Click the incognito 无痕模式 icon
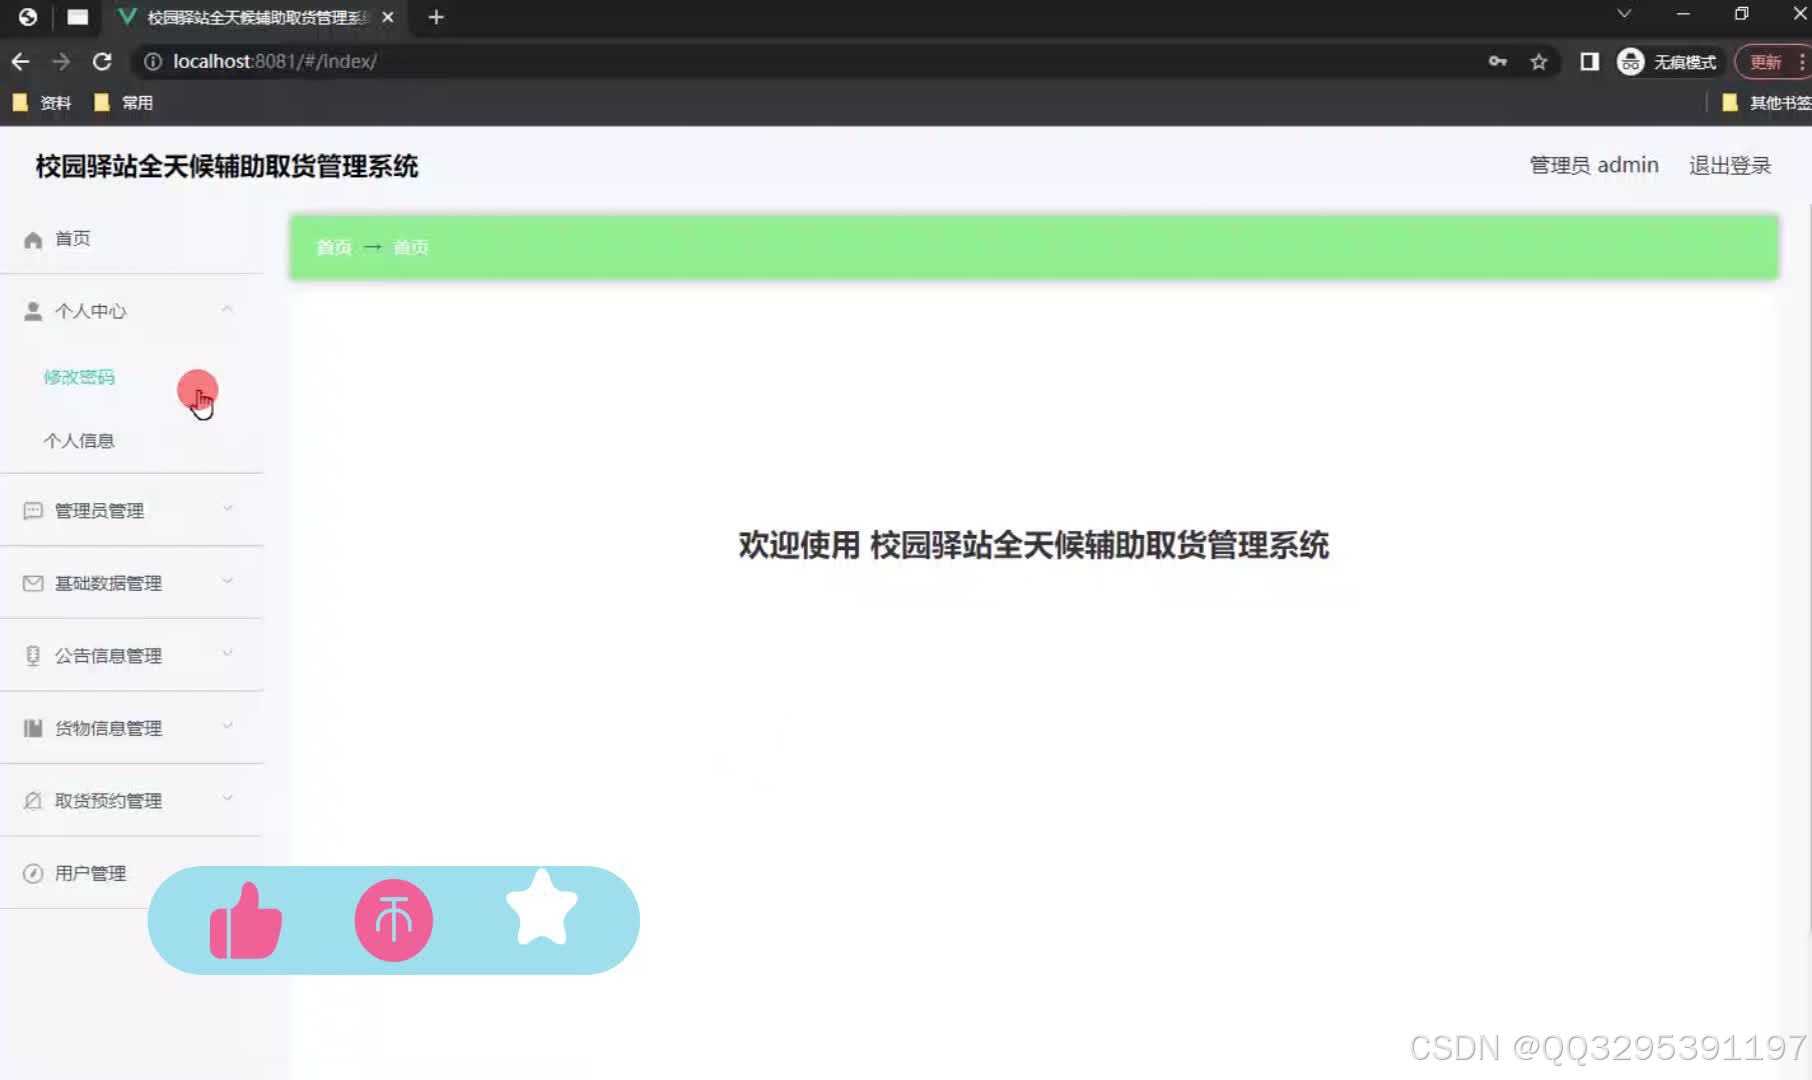Image resolution: width=1812 pixels, height=1080 pixels. 1631,62
